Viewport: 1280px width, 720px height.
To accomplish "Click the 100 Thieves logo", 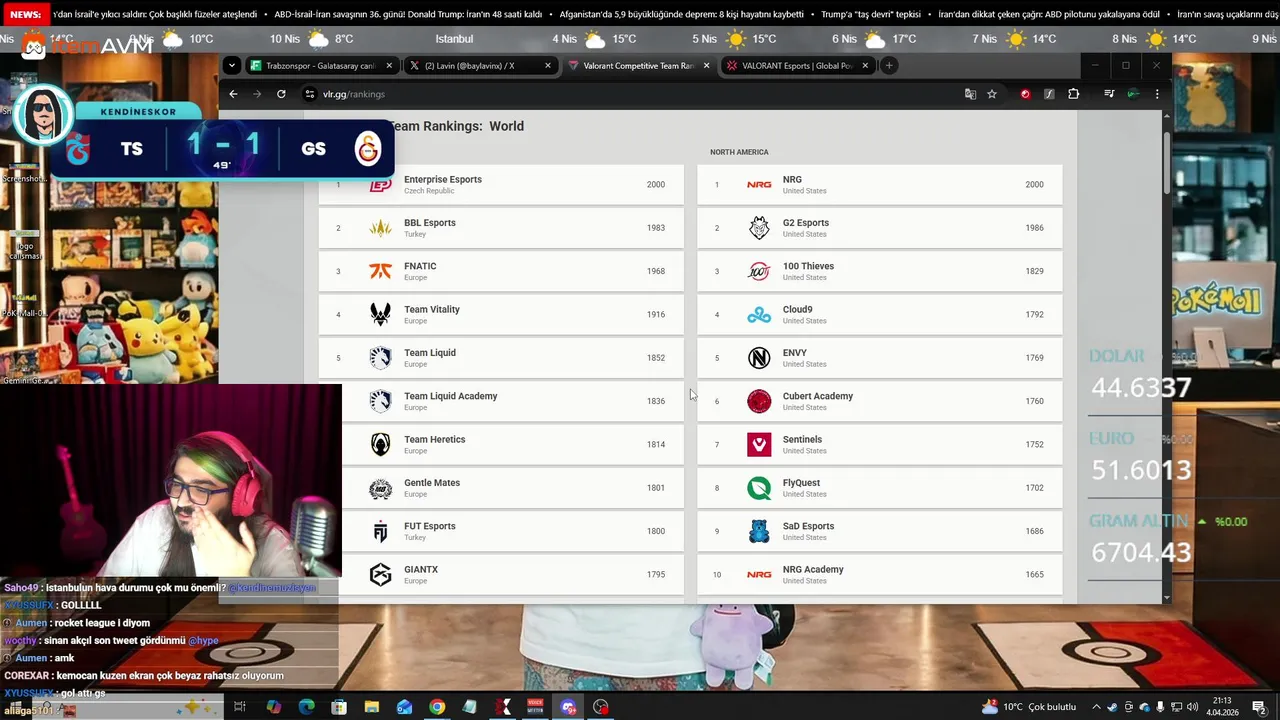I will pos(759,271).
